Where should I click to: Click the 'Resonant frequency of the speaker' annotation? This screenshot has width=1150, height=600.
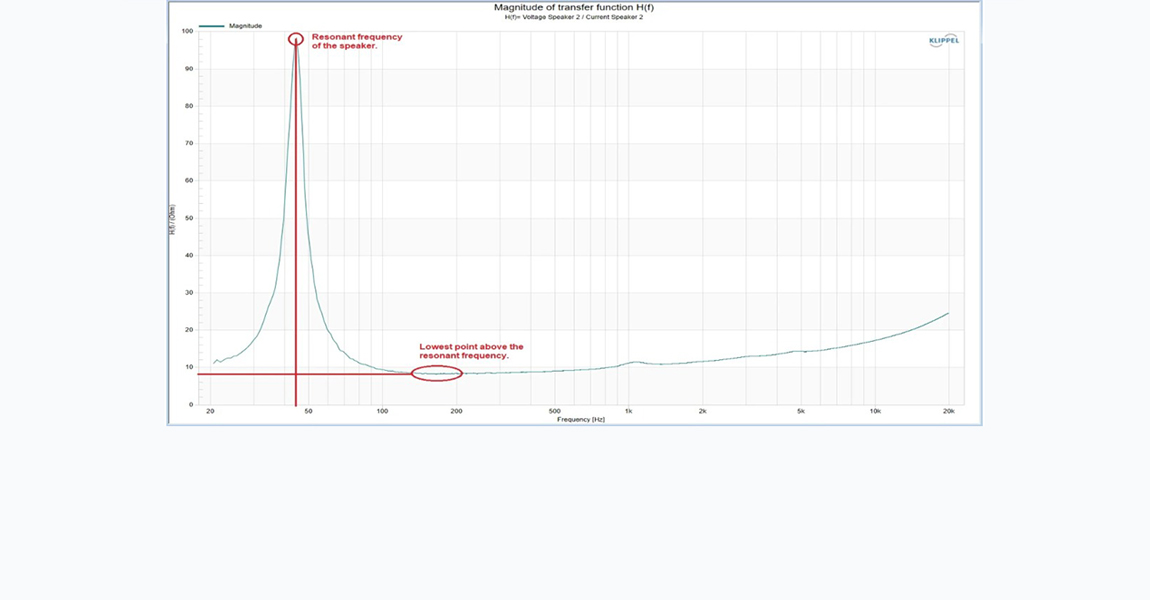pyautogui.click(x=356, y=41)
